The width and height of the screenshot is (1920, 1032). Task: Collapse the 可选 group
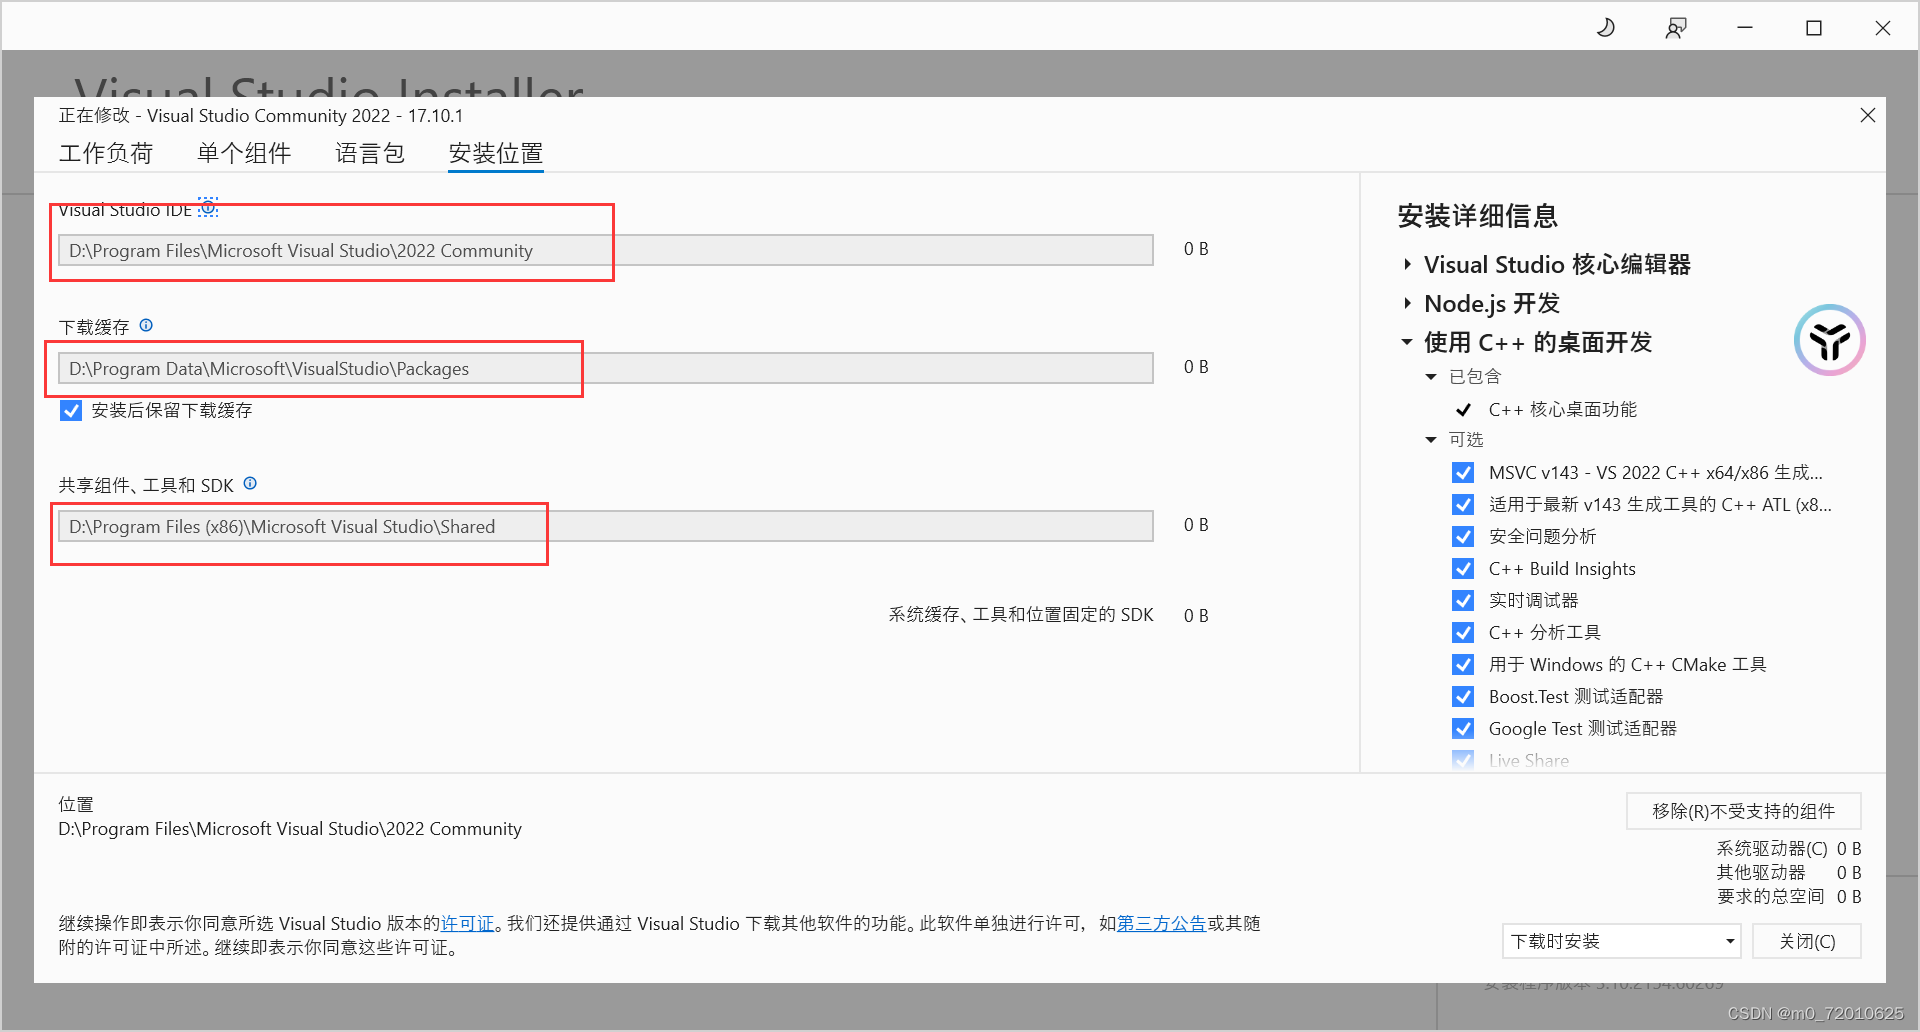coord(1431,440)
